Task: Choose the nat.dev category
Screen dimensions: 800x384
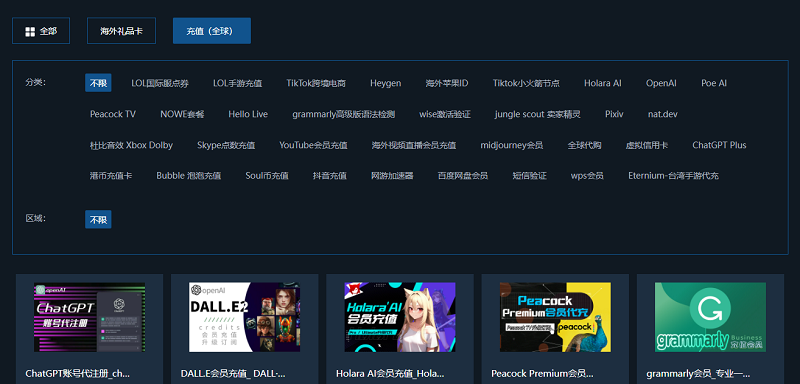Action: pyautogui.click(x=663, y=114)
